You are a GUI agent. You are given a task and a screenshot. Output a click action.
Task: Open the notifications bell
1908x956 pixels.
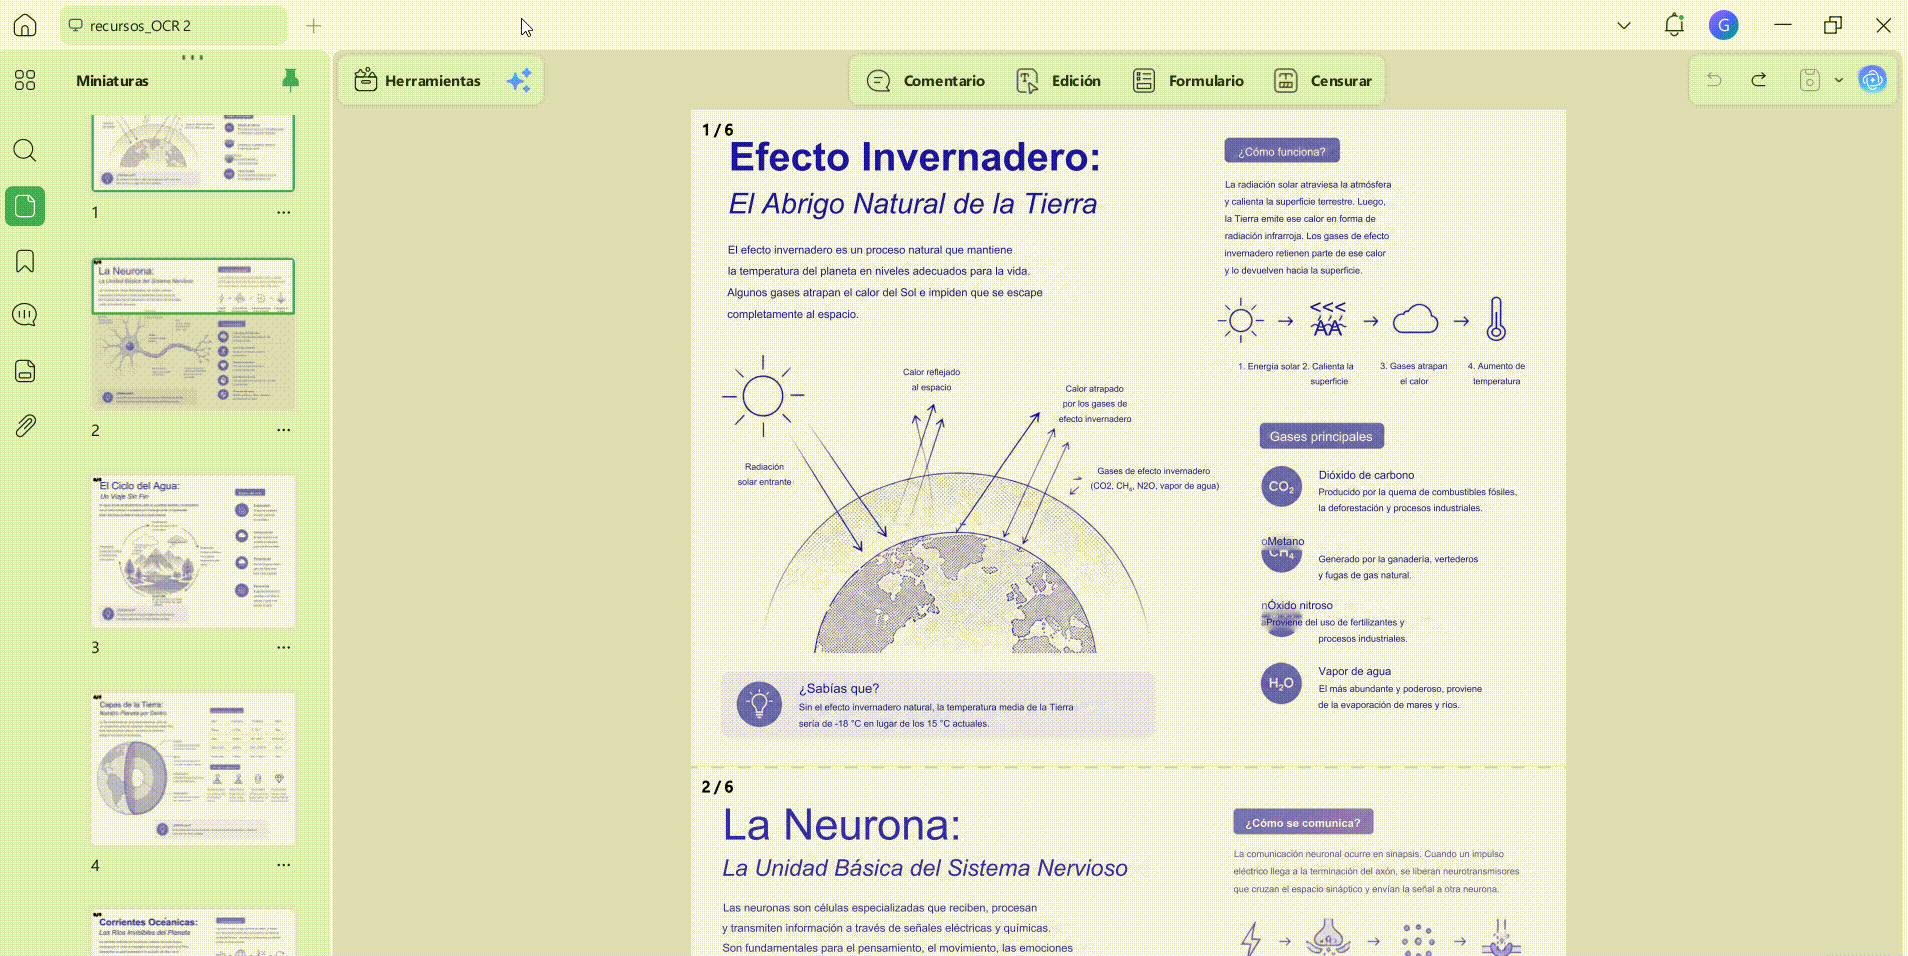click(1674, 25)
